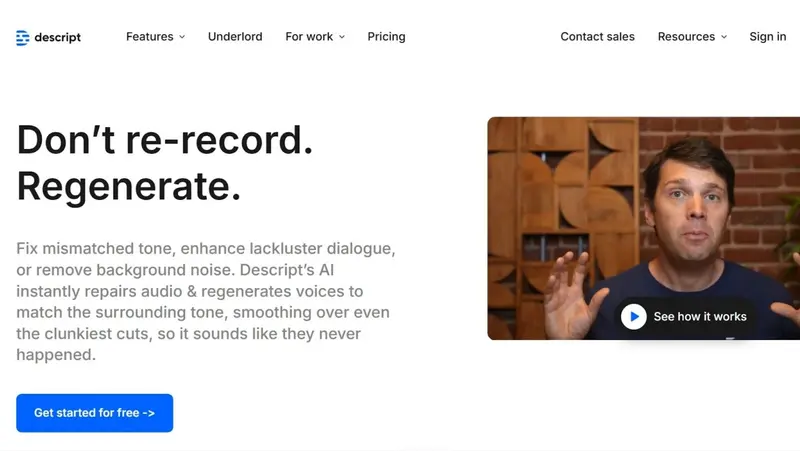This screenshot has width=800, height=451.
Task: Click the paragraph about fixing mismatched tone
Action: pos(206,301)
